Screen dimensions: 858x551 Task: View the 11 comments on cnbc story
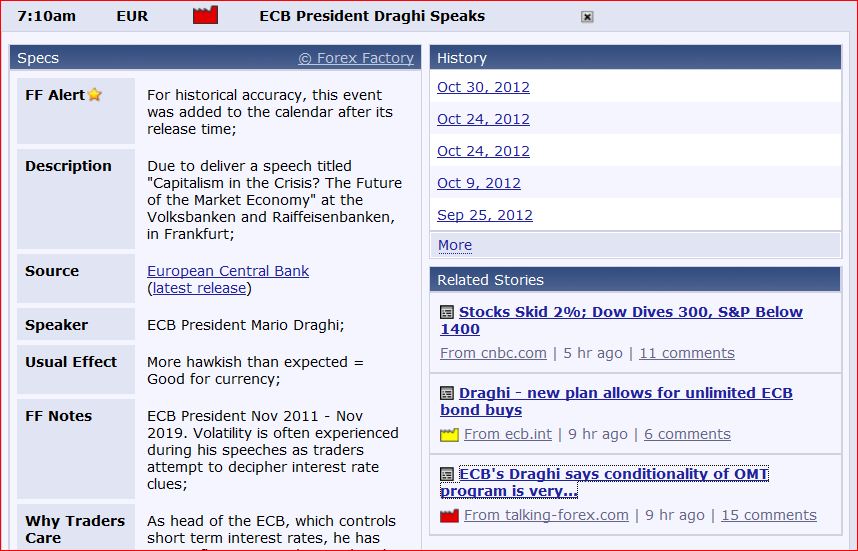[687, 353]
